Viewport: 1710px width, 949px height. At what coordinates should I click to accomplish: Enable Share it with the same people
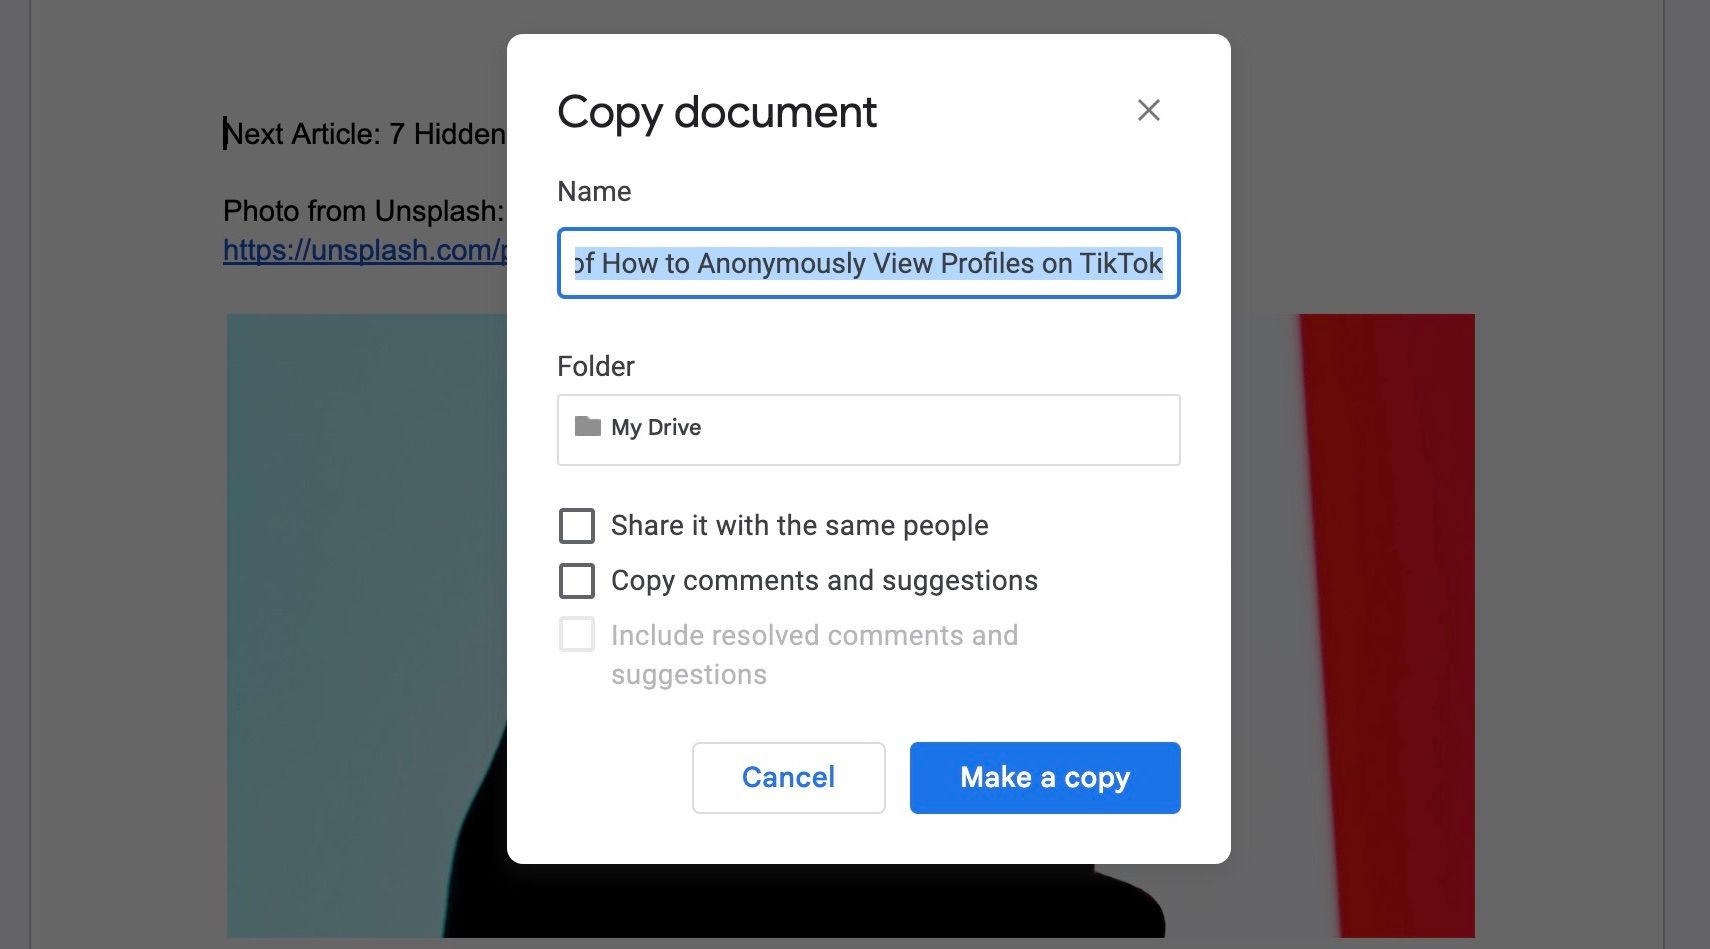click(x=577, y=525)
